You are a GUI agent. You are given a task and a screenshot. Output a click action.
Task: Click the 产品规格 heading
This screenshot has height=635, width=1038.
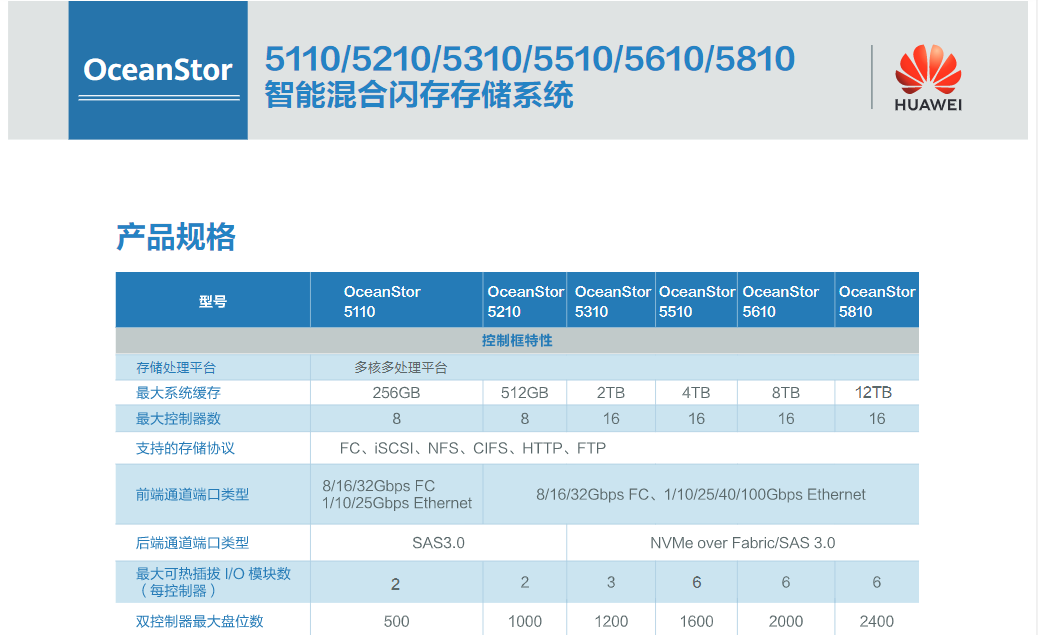point(176,237)
